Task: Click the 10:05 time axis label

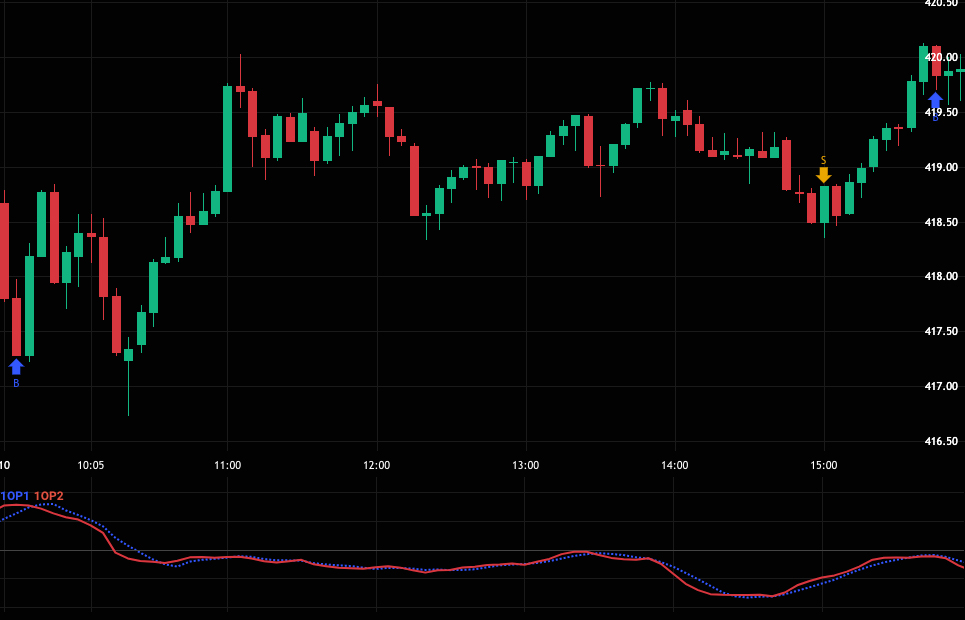Action: [x=91, y=465]
